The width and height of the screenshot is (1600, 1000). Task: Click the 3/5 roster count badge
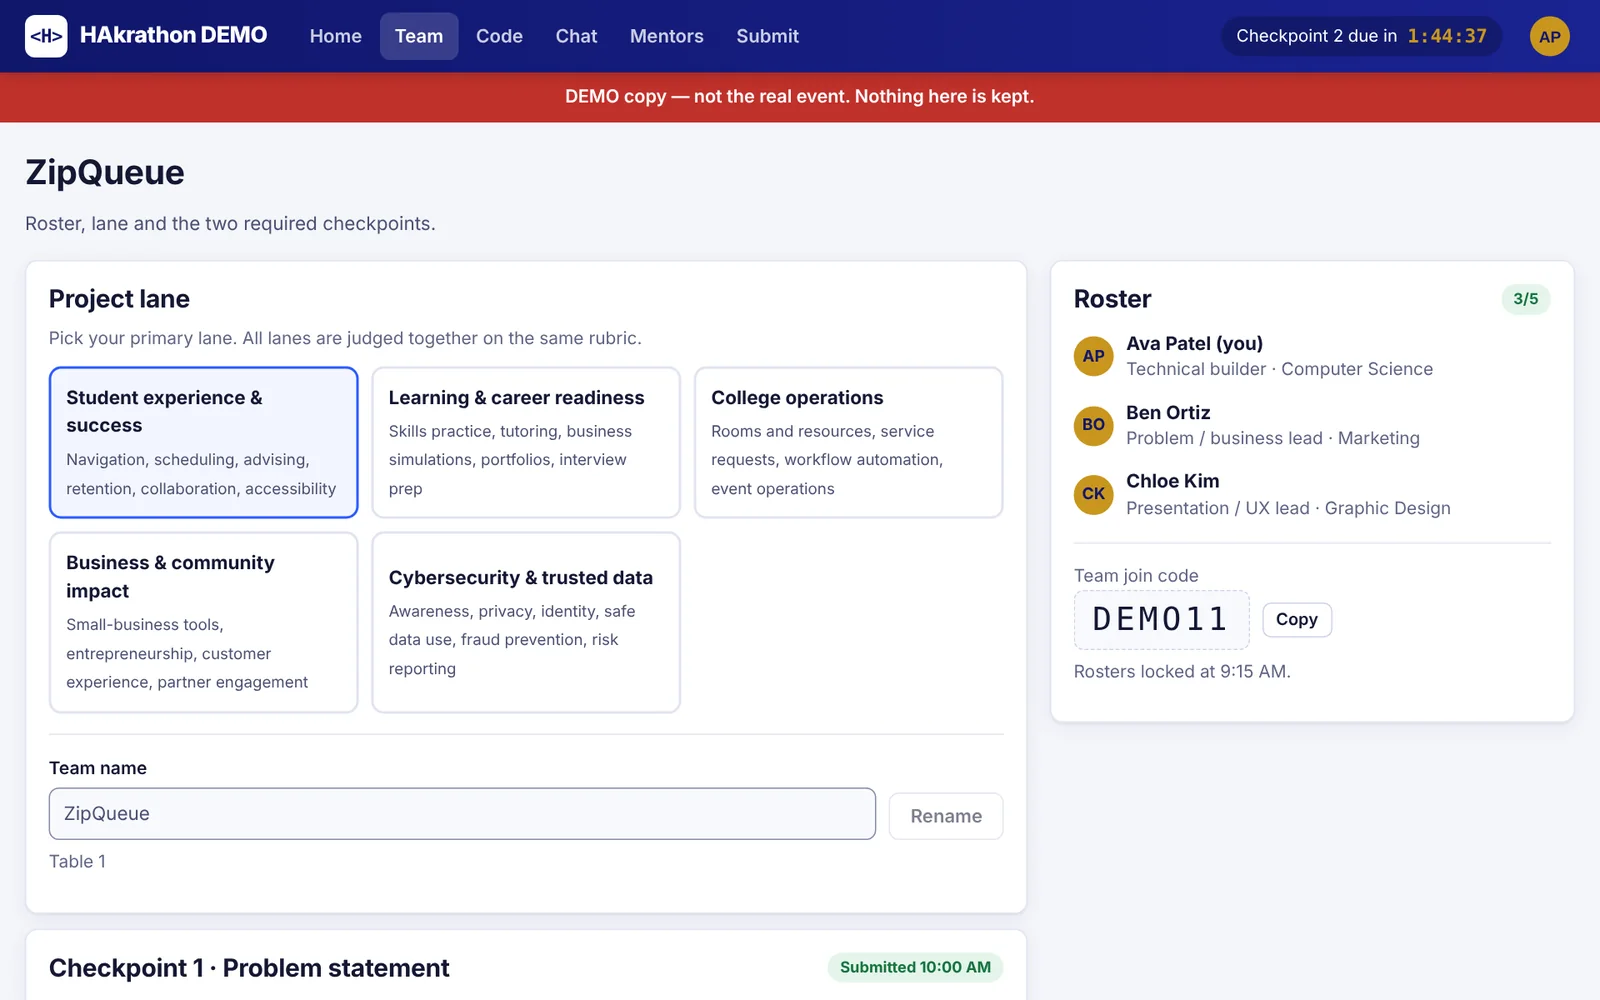point(1526,299)
